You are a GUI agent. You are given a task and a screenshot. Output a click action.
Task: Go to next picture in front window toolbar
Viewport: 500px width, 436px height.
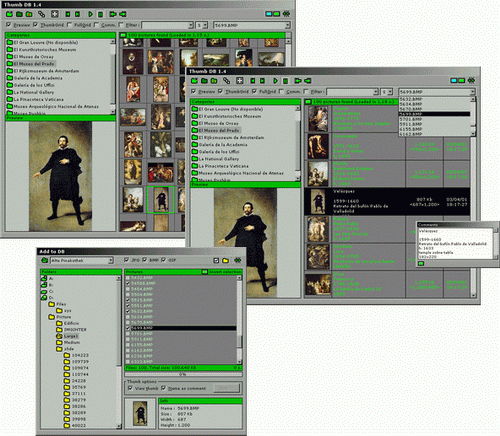(262, 81)
